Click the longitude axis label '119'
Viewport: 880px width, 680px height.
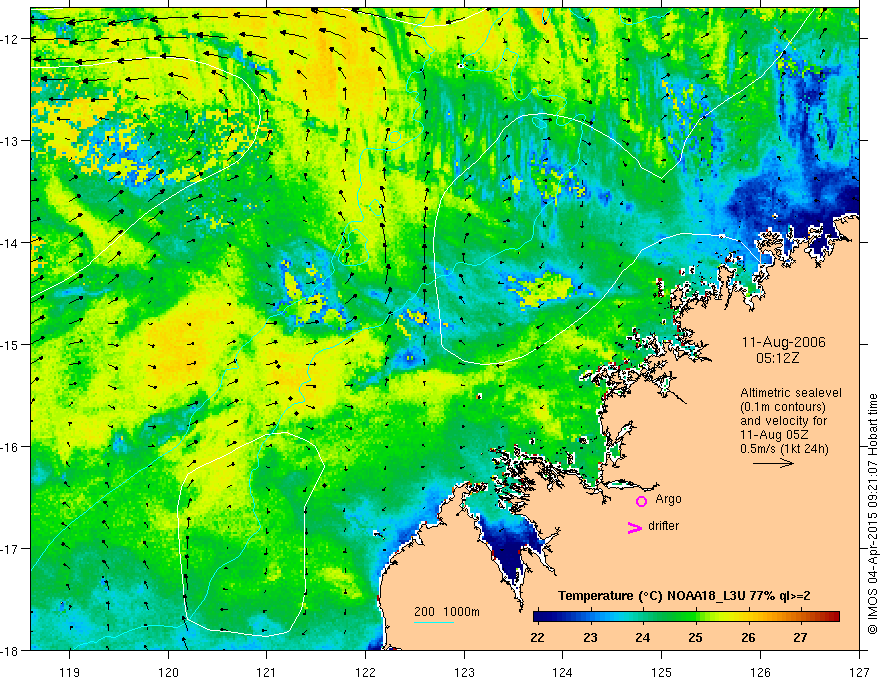[x=70, y=672]
